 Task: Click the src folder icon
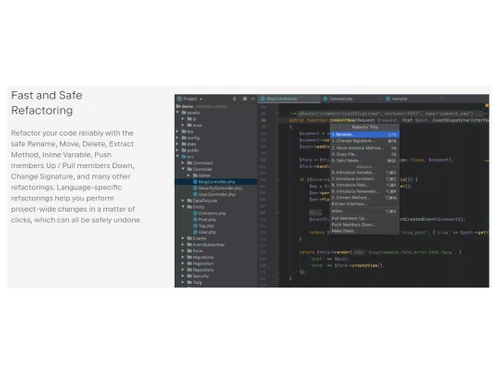click(184, 156)
